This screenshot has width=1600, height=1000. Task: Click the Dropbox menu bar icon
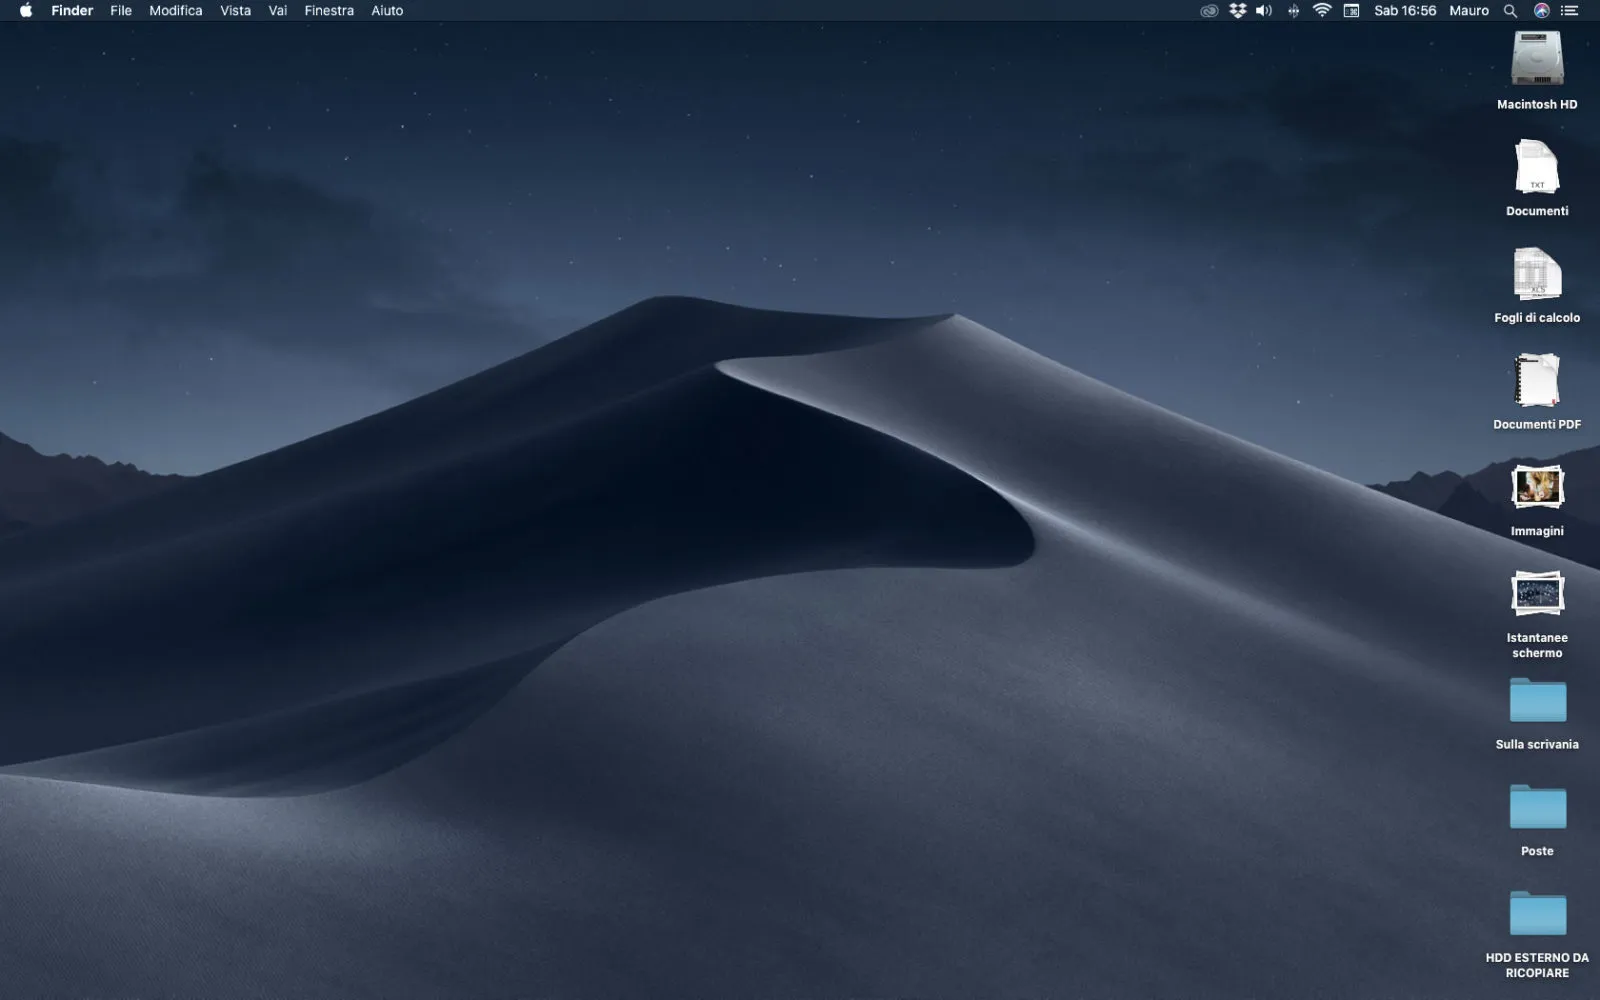click(x=1237, y=10)
